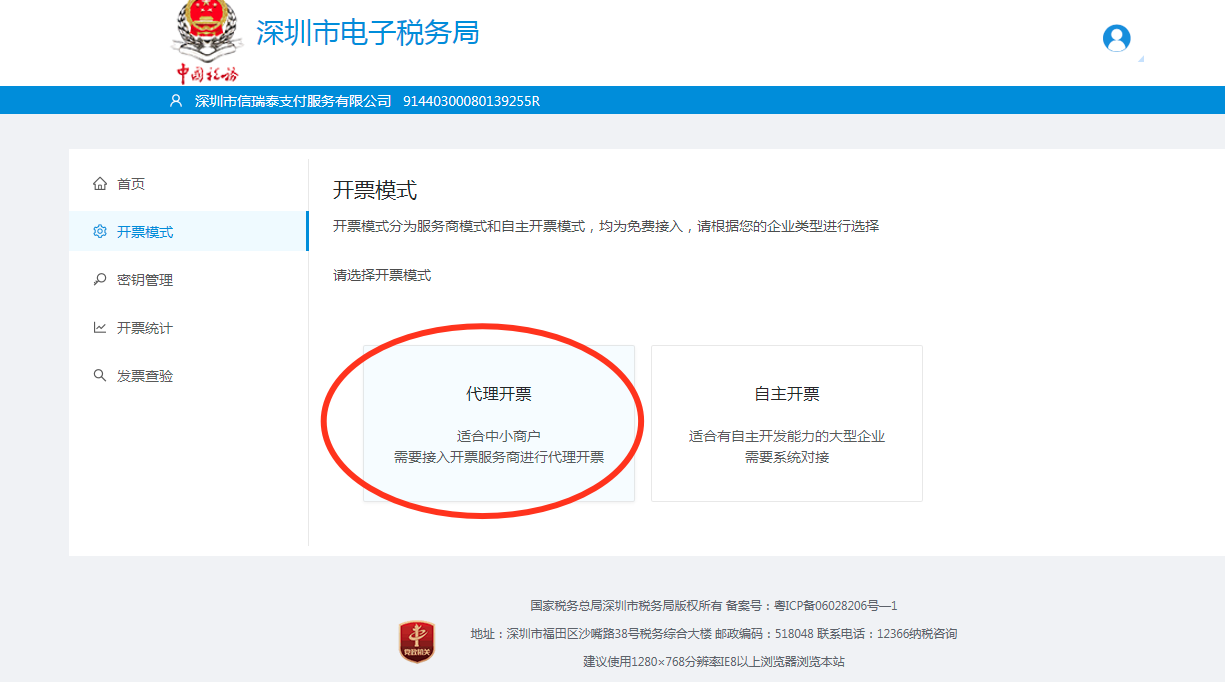Click the red badge icon in the footer
Viewport: 1225px width, 682px height.
[417, 641]
